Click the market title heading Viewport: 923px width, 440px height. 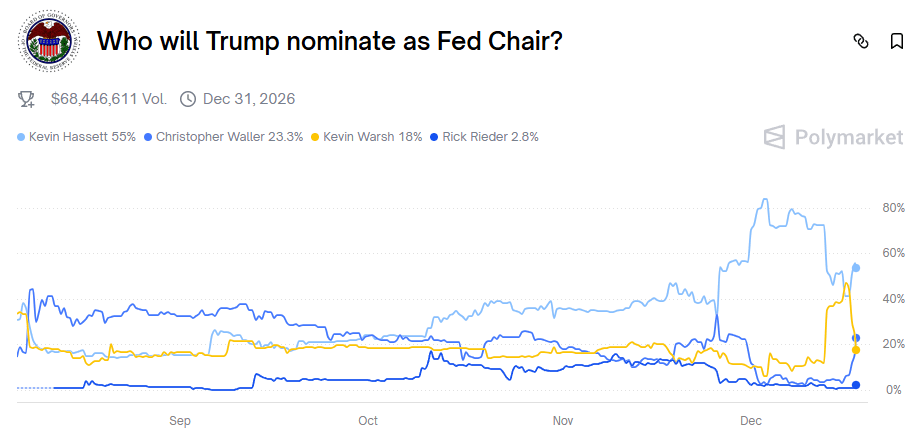[x=329, y=41]
